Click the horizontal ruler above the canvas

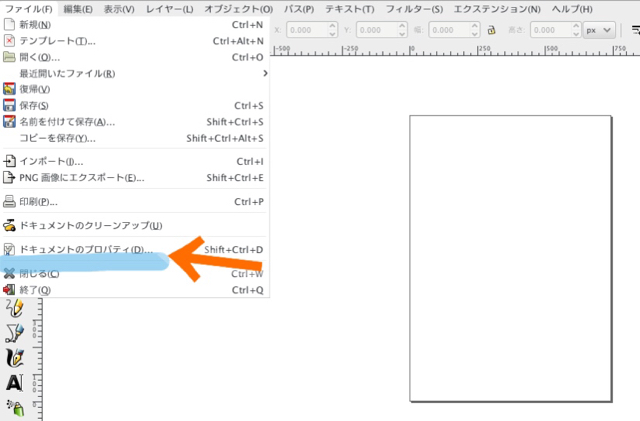click(x=450, y=49)
